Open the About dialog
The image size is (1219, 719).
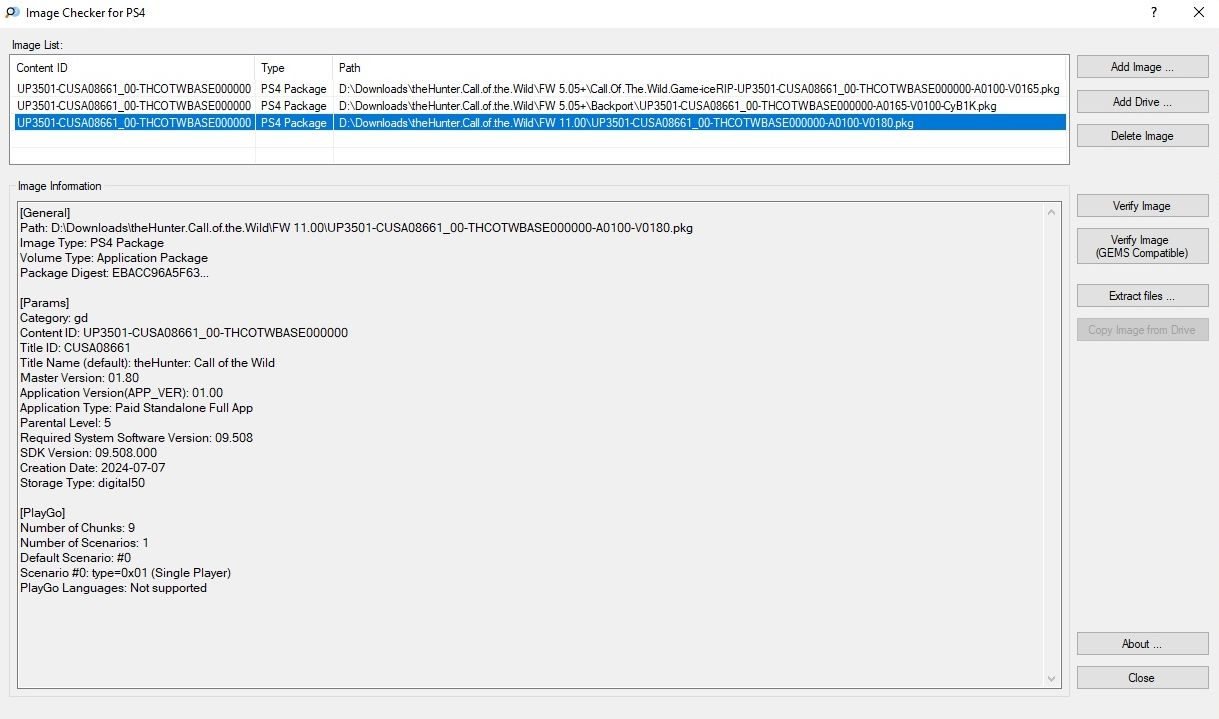click(1142, 644)
